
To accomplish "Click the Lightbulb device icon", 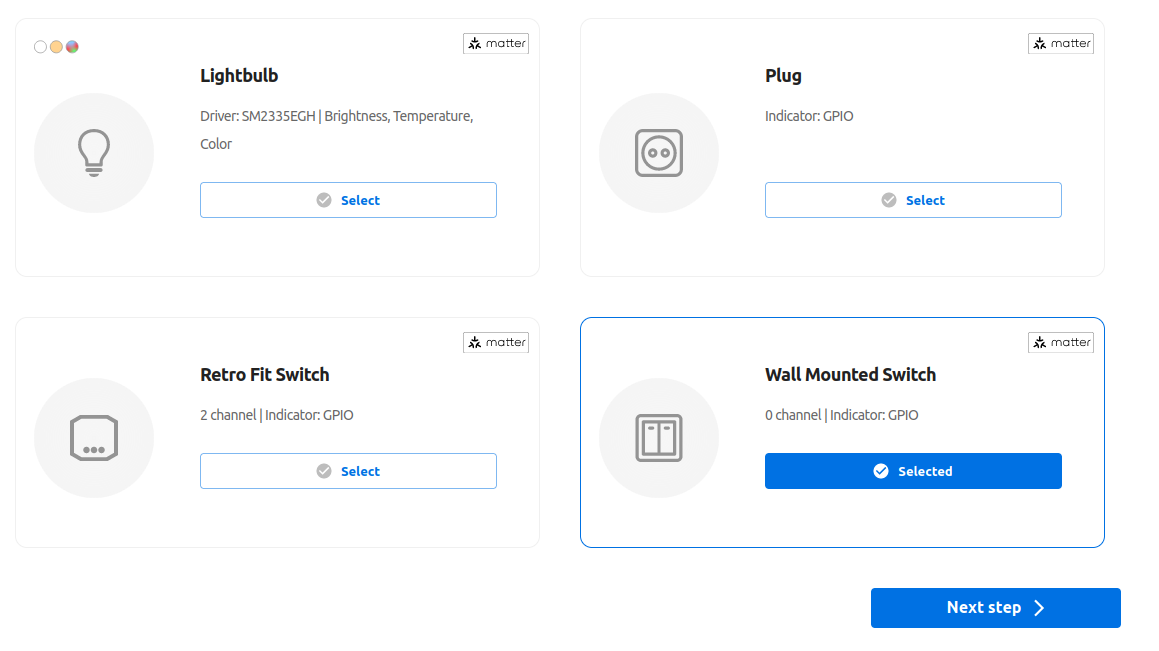I will (94, 153).
